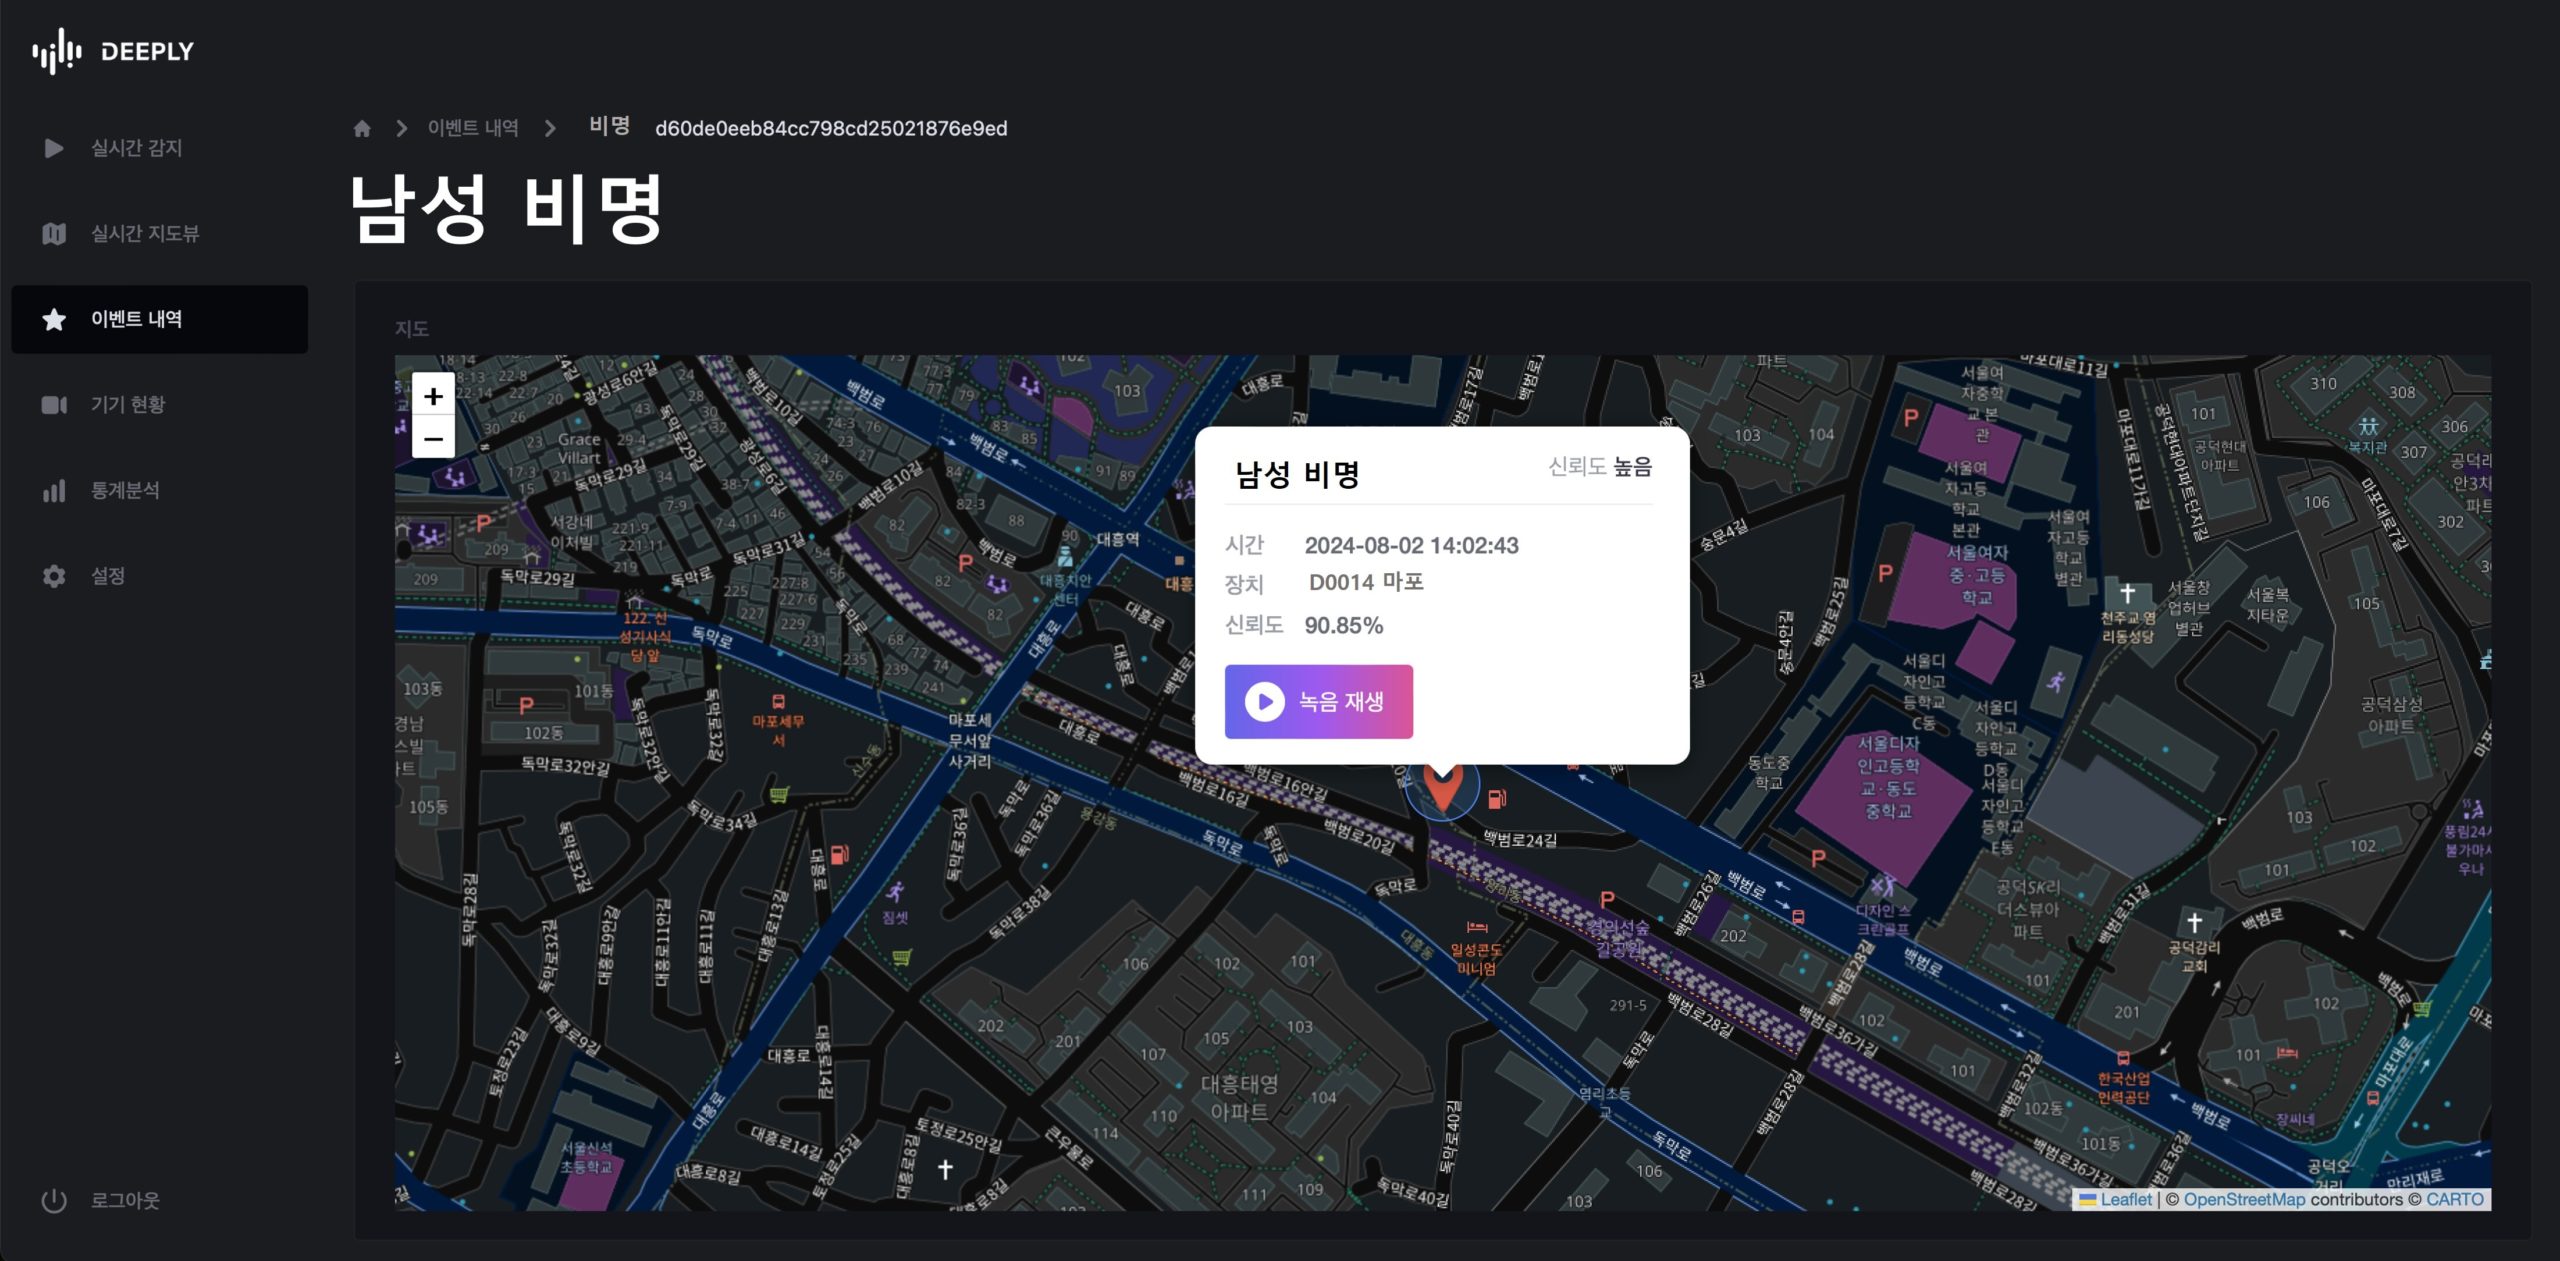Click the gear icon for 설정

pyautogui.click(x=54, y=576)
